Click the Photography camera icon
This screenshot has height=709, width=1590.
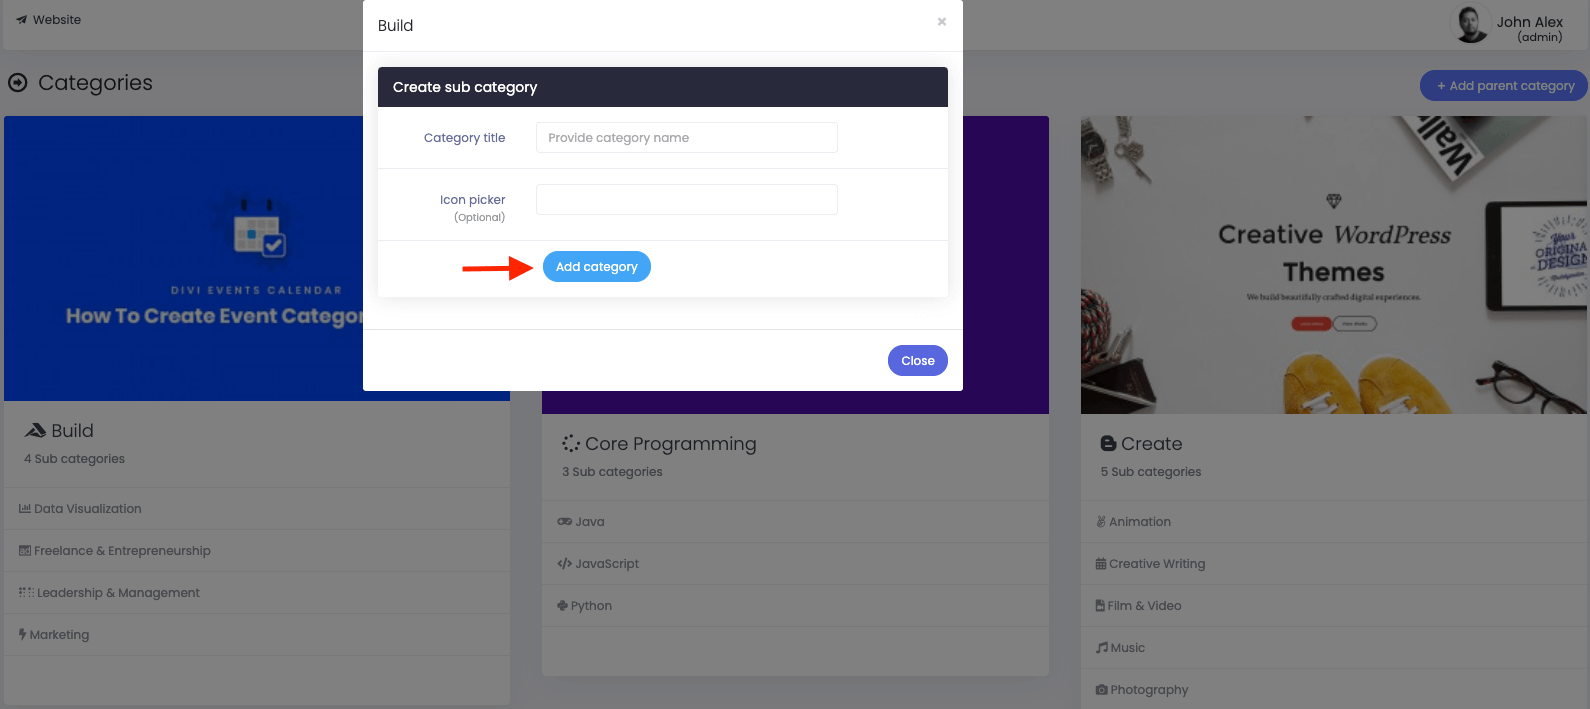[1102, 690]
